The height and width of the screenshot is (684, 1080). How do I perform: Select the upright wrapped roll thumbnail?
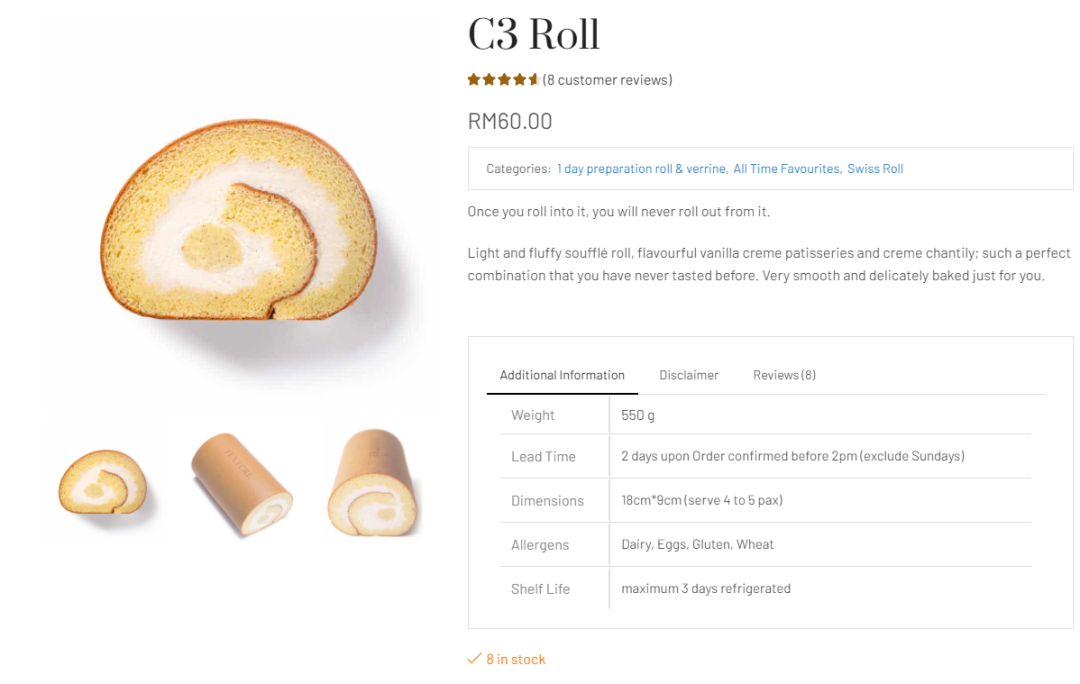point(375,481)
